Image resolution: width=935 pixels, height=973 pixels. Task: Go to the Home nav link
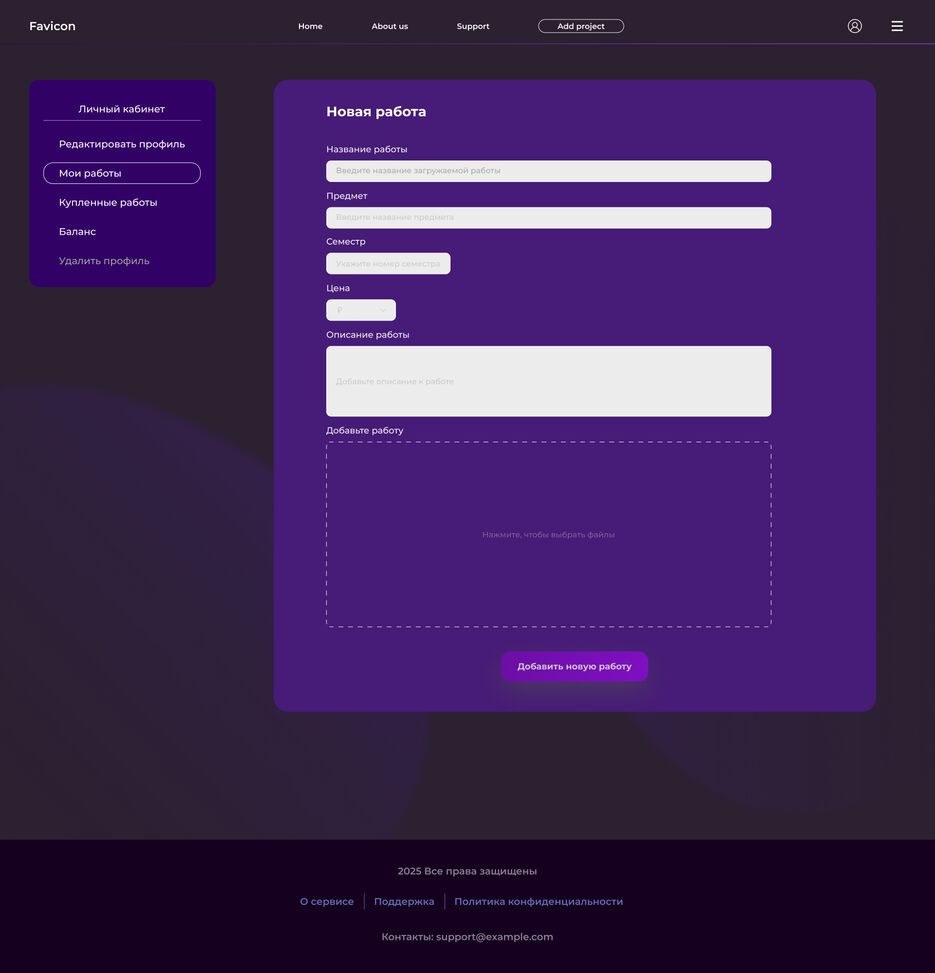click(310, 26)
